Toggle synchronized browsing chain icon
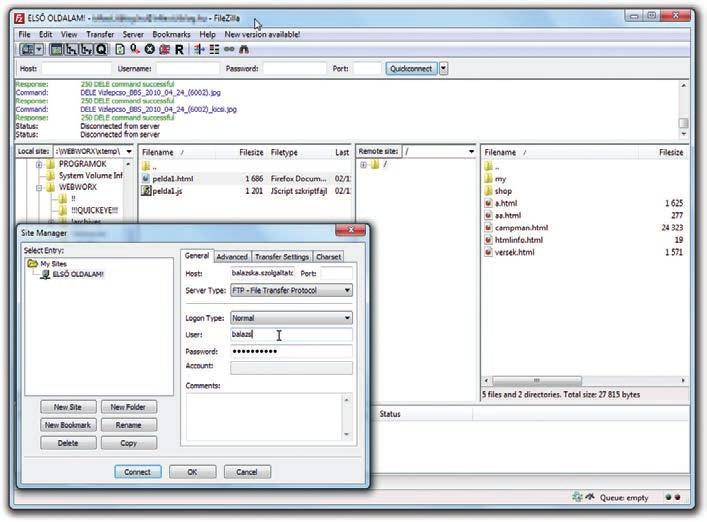Image resolution: width=707 pixels, height=522 pixels. coord(229,49)
